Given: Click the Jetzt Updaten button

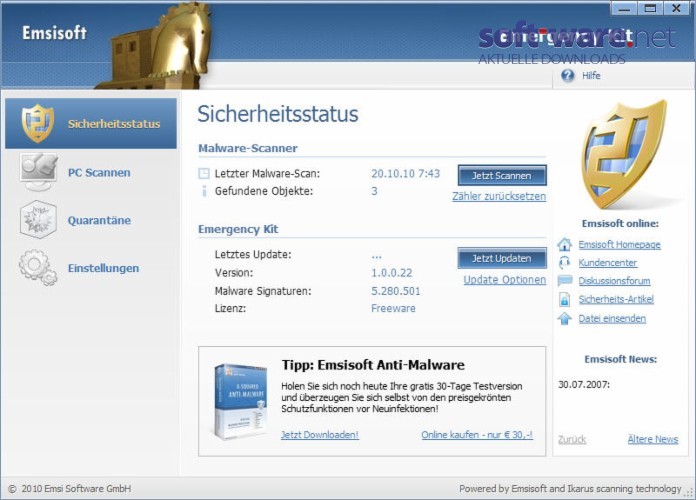Looking at the screenshot, I should 502,258.
